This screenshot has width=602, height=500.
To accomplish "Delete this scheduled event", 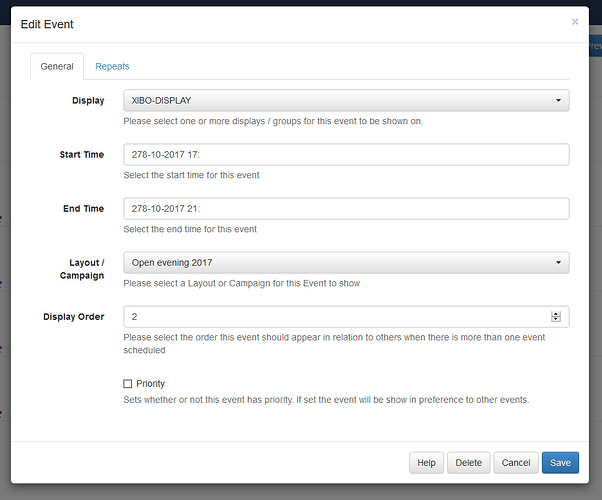I will [x=468, y=463].
